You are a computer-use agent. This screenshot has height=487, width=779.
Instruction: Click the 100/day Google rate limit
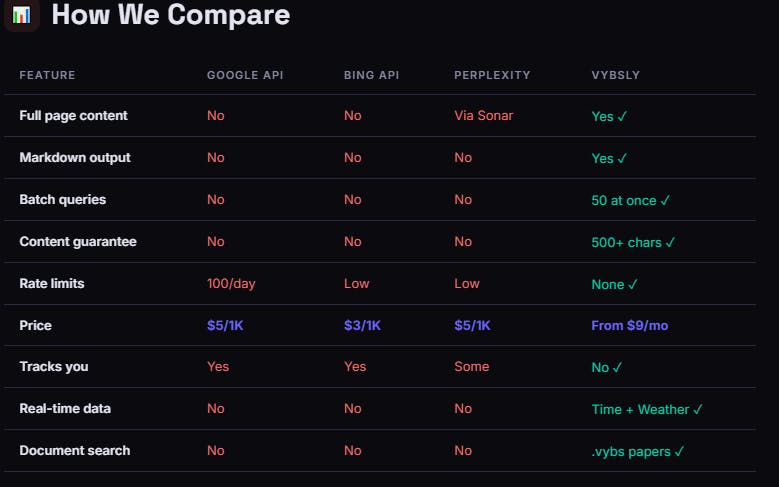click(x=231, y=284)
